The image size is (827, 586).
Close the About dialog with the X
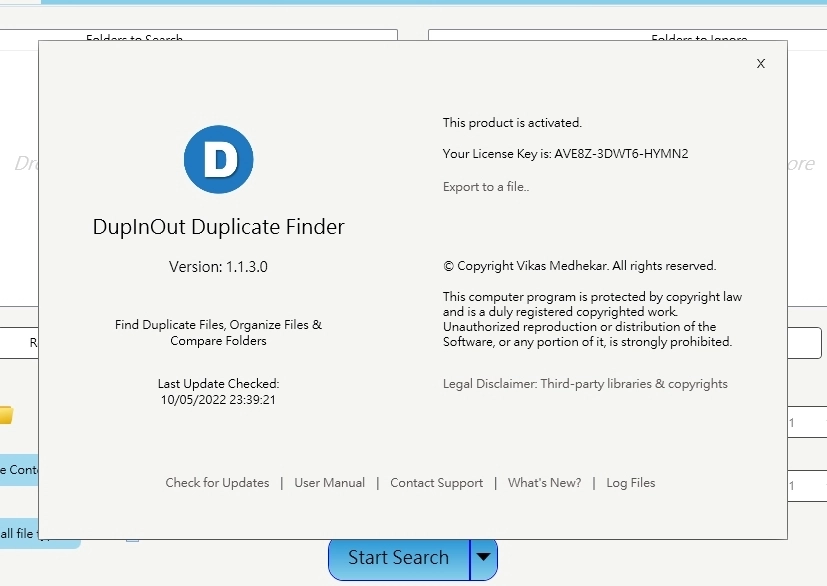(x=761, y=64)
